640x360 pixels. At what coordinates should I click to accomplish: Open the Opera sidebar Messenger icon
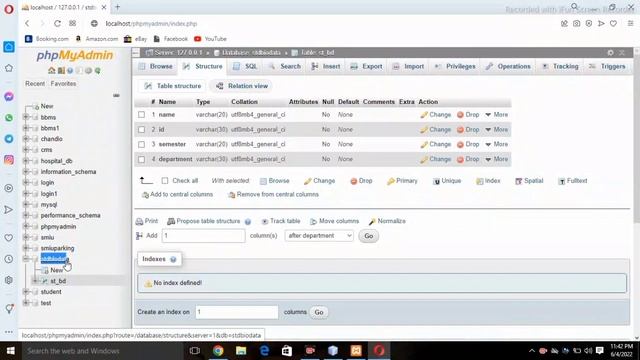(9, 97)
